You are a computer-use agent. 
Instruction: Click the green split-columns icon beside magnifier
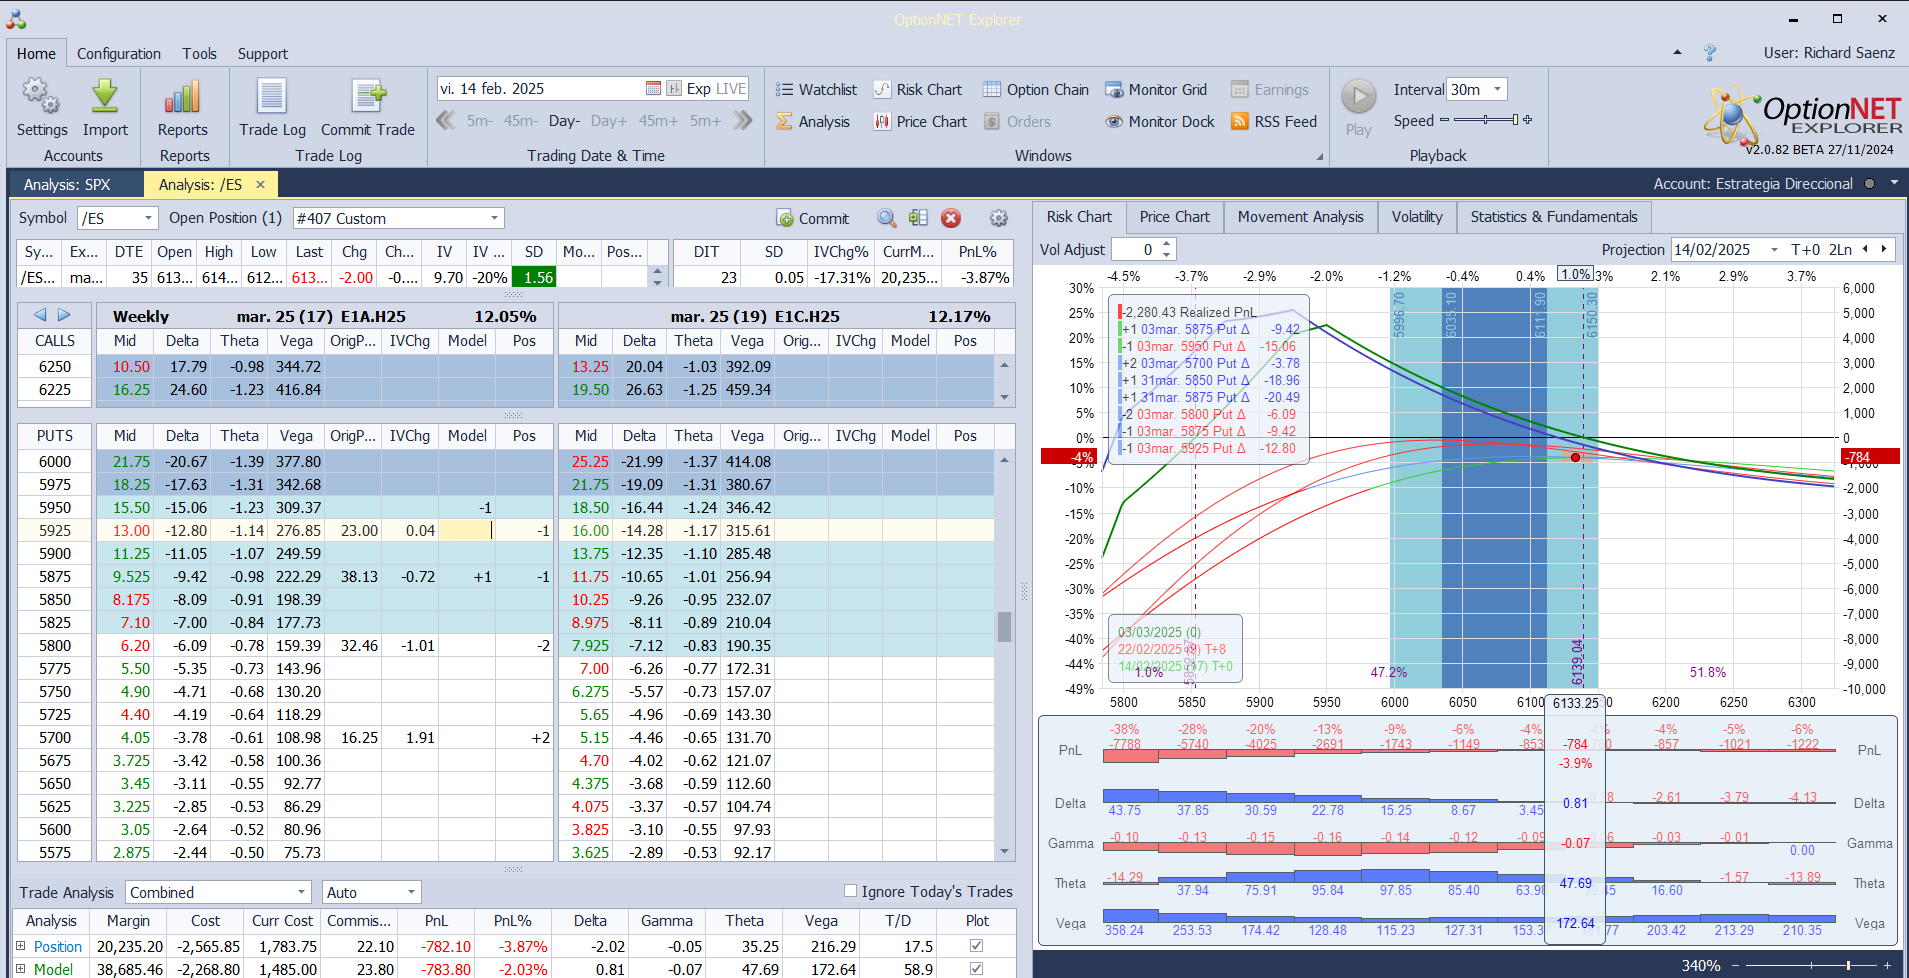click(x=918, y=218)
